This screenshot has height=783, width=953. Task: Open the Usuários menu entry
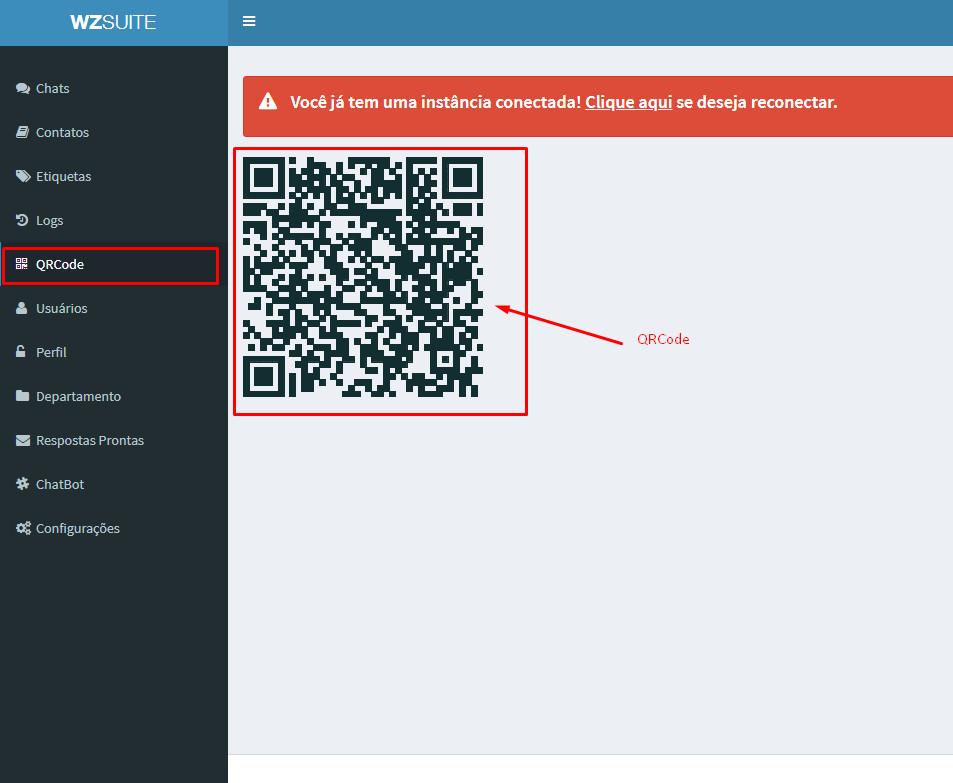coord(114,308)
